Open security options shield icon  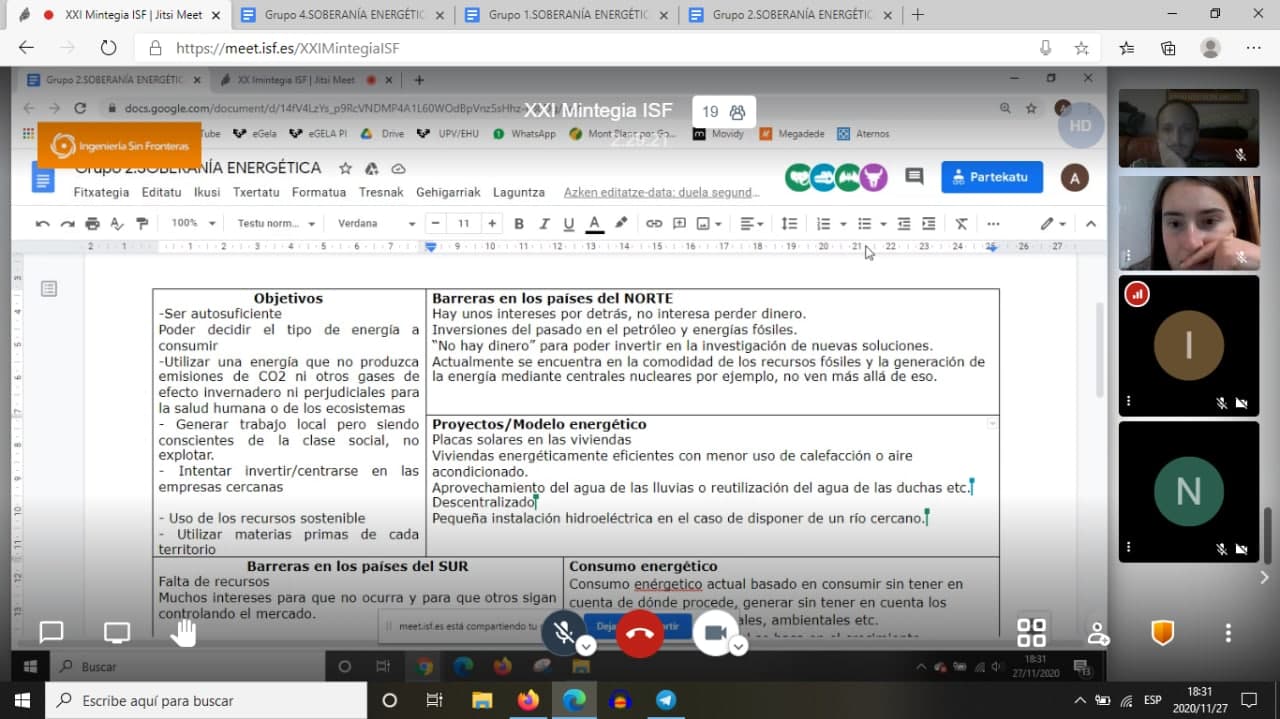(1162, 632)
